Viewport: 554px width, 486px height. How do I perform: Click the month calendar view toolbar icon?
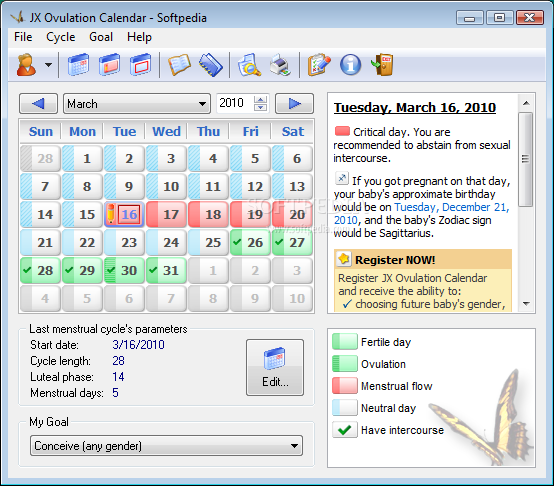pos(78,65)
